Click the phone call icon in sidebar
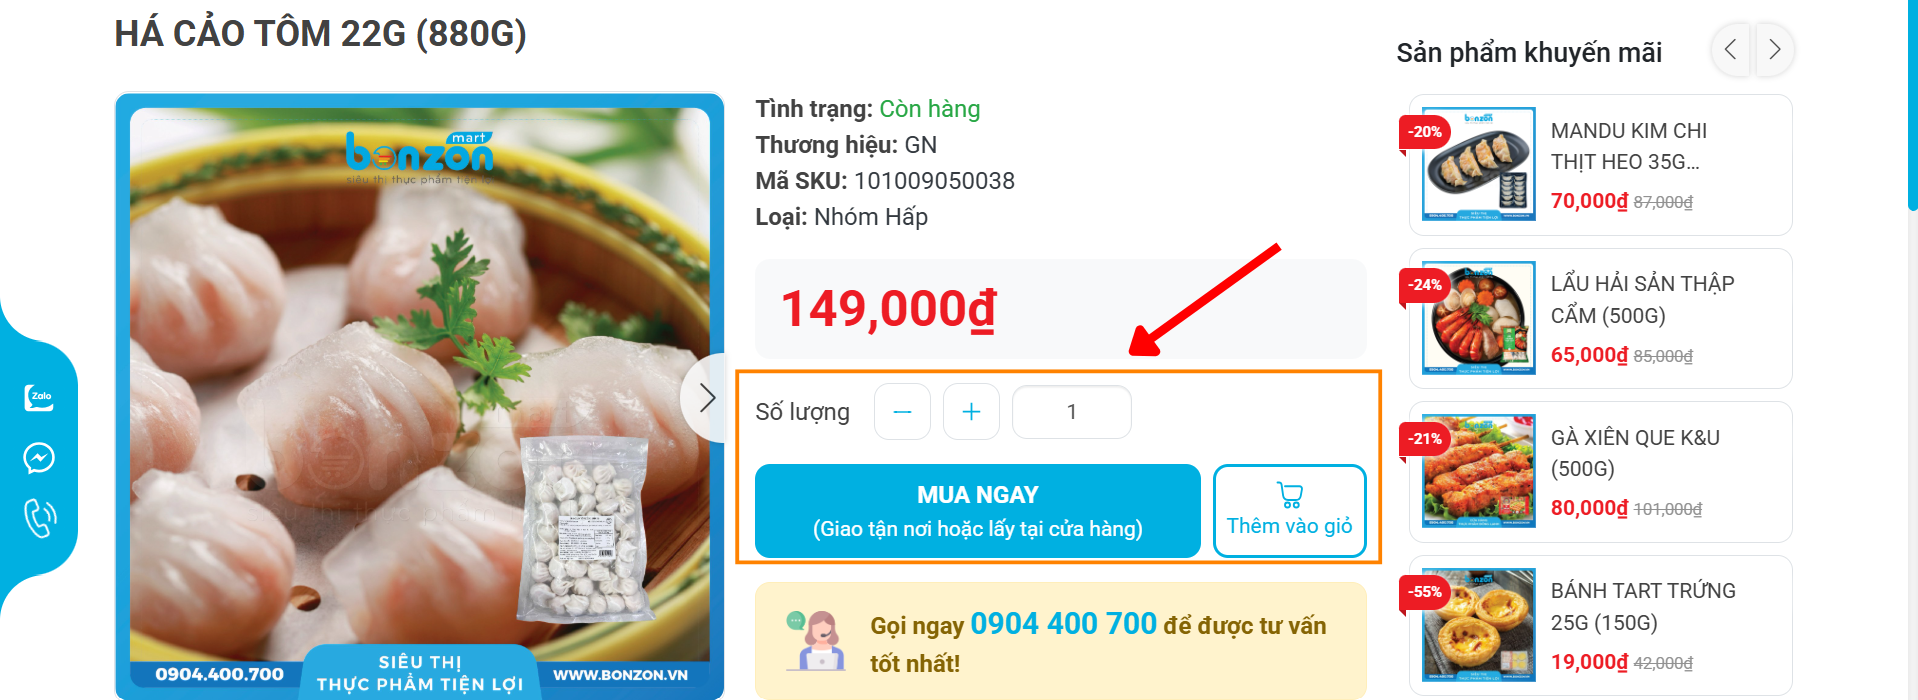Image resolution: width=1918 pixels, height=700 pixels. 39,518
